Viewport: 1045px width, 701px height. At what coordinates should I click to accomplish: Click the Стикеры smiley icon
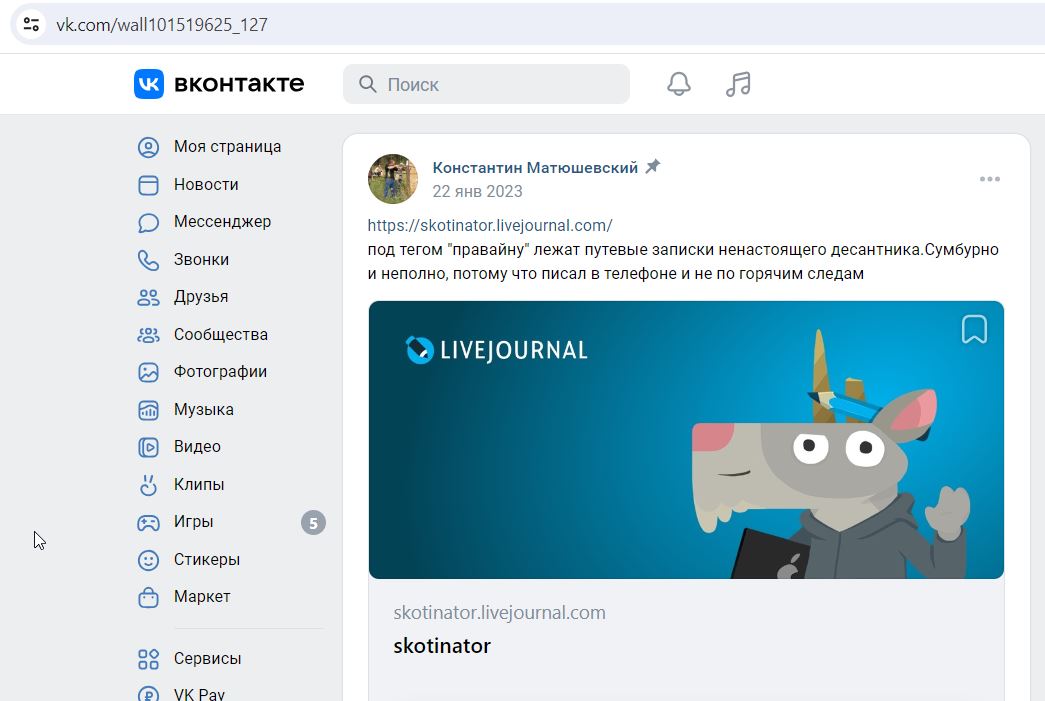coord(148,560)
